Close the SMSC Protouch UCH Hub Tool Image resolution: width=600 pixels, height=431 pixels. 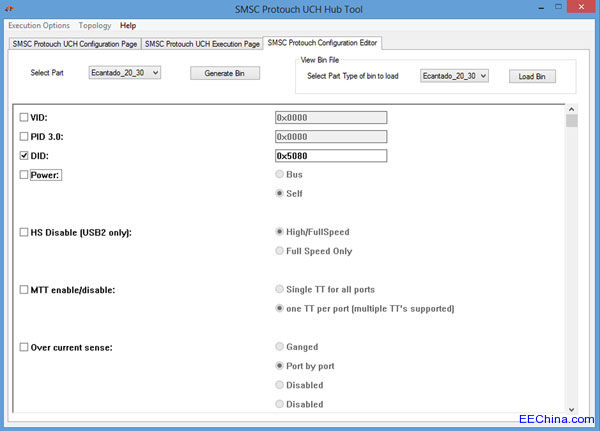click(581, 7)
